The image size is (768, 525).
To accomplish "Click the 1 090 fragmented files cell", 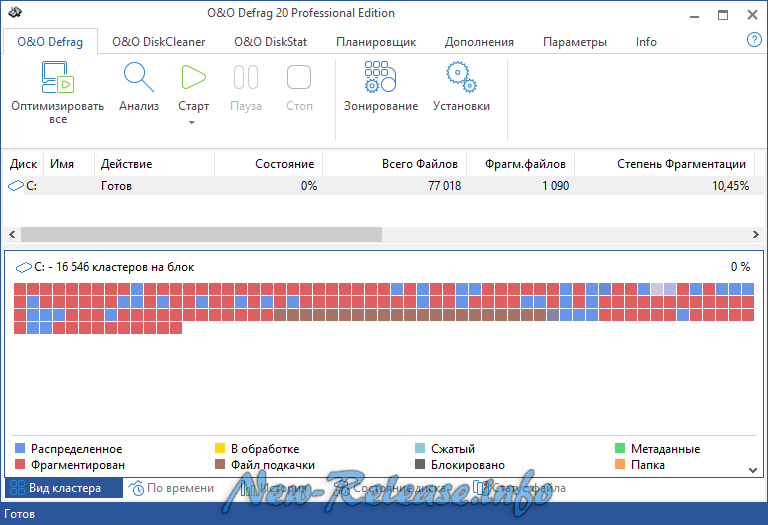I will [555, 186].
